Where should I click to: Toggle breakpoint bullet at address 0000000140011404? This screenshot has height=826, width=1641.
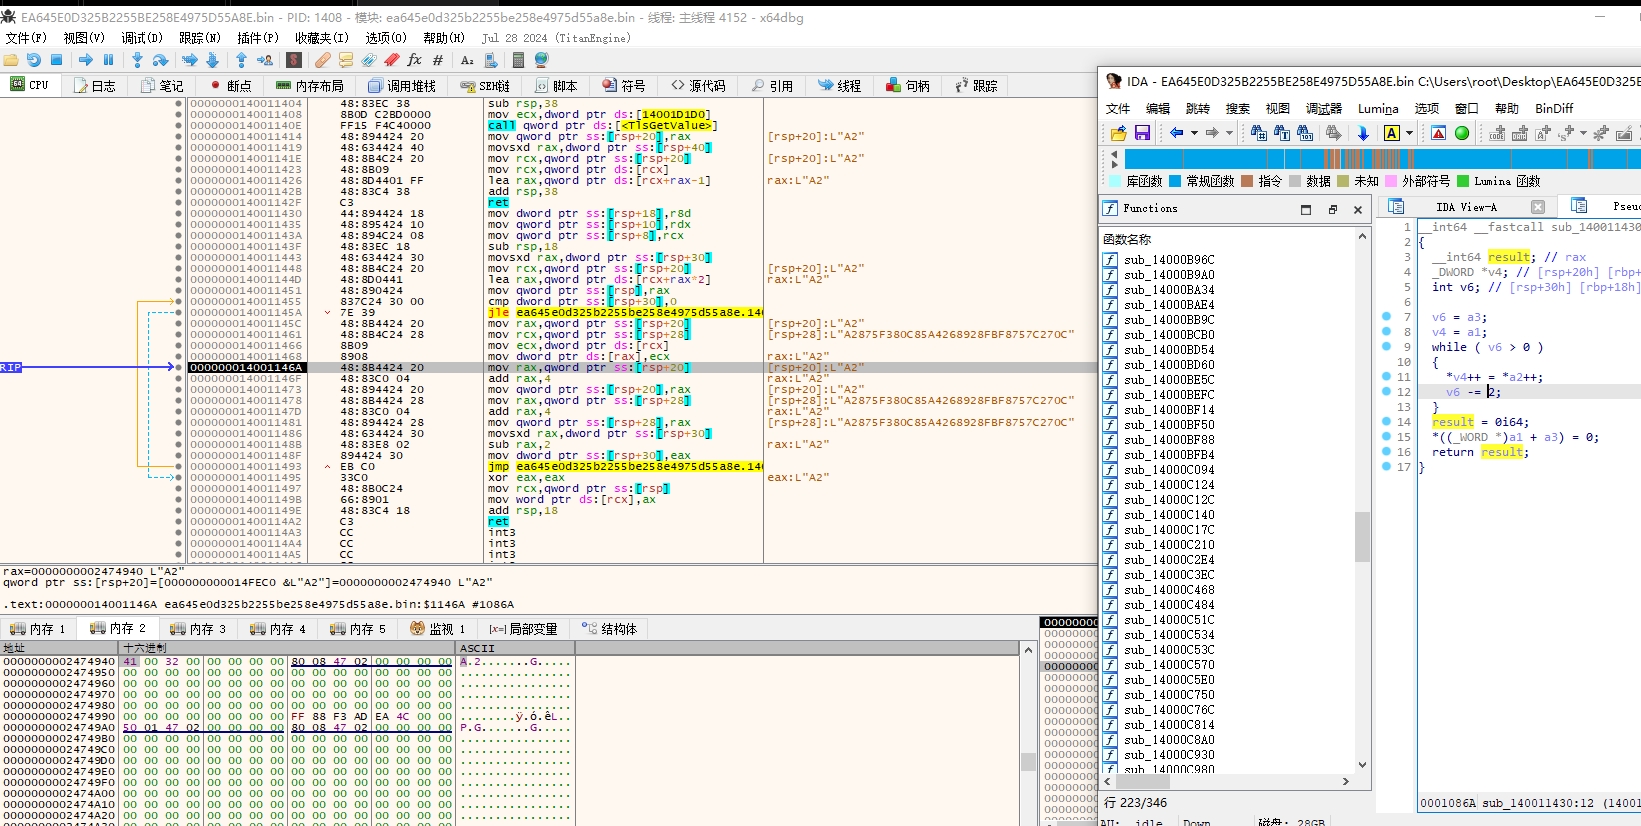pyautogui.click(x=178, y=103)
